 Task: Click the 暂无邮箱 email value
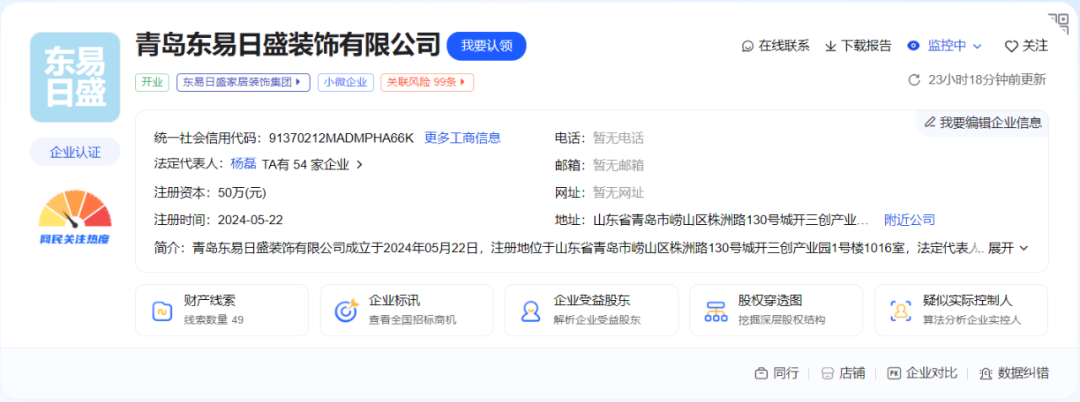click(x=618, y=165)
